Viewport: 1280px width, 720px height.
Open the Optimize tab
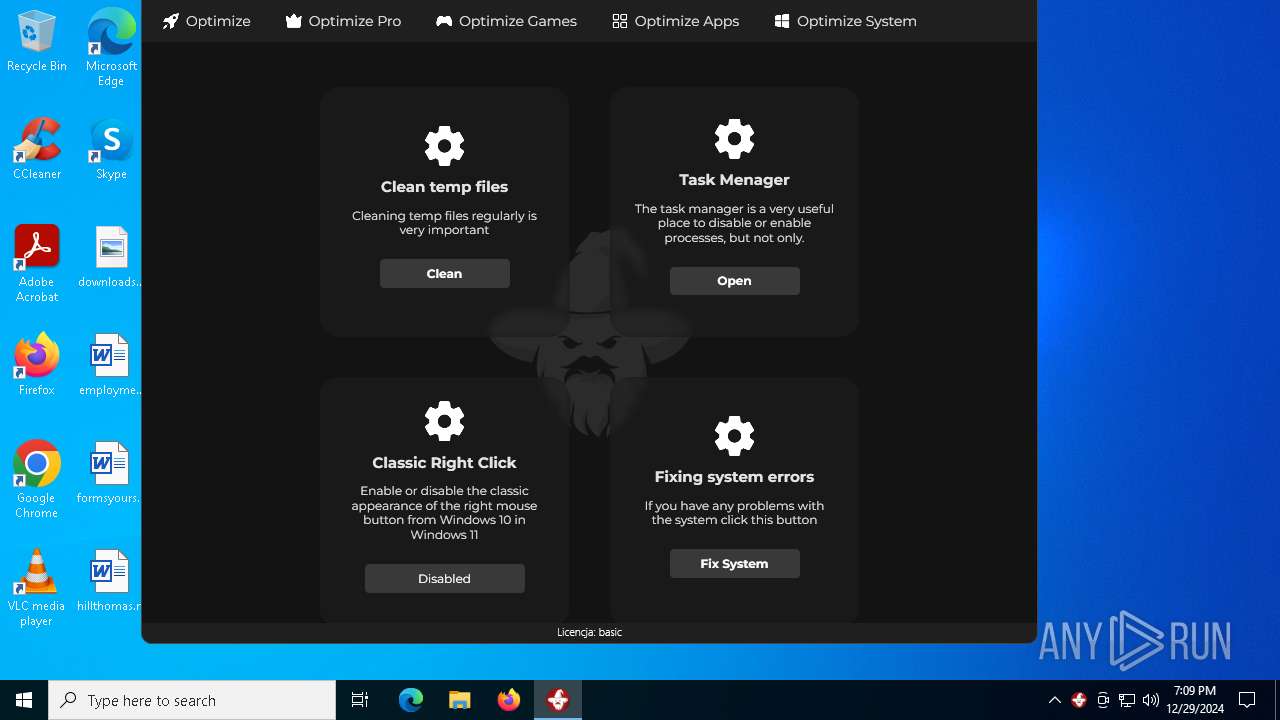pos(206,21)
